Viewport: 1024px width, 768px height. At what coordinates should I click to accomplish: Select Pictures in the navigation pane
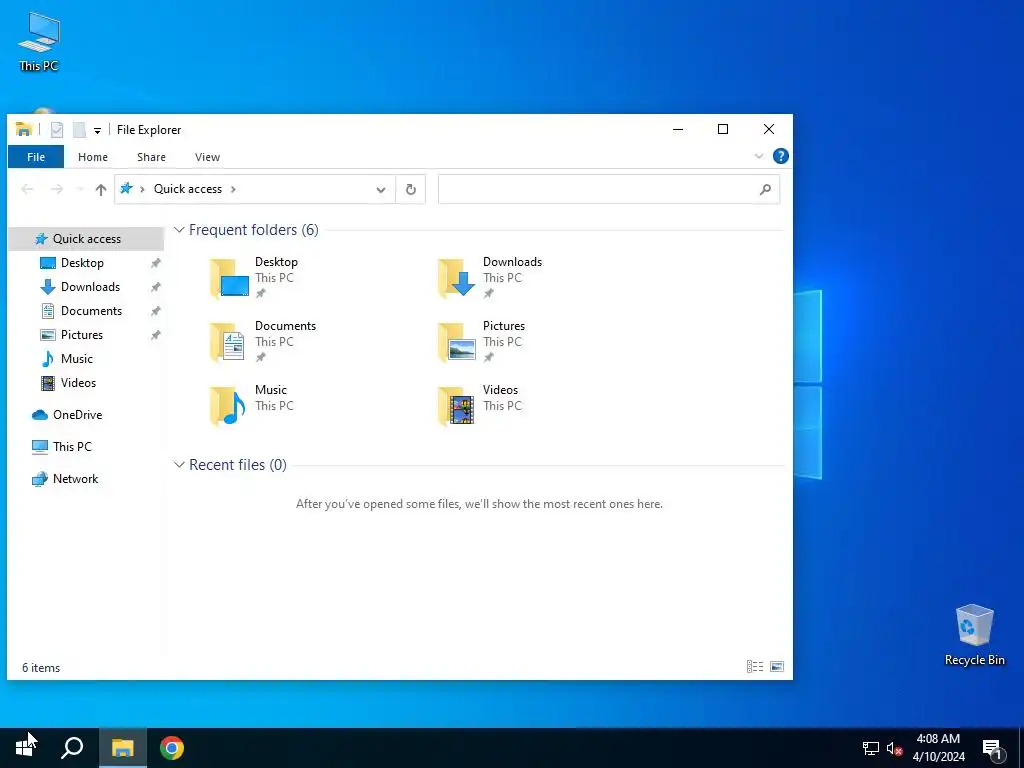81,335
